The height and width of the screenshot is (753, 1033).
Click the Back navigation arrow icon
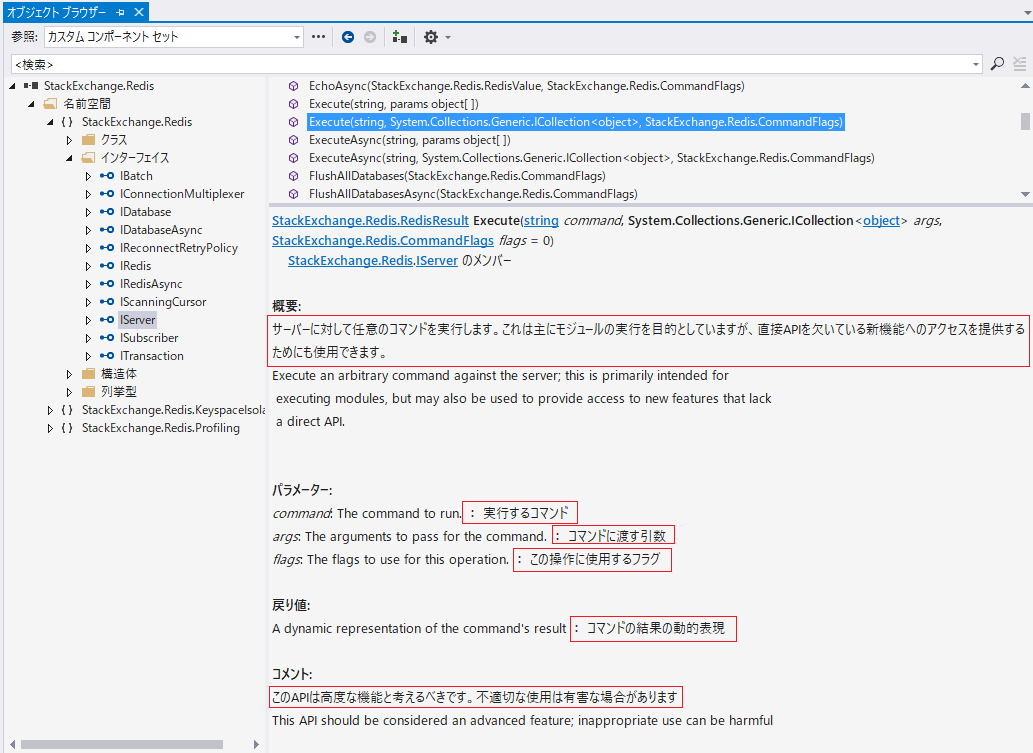click(348, 38)
